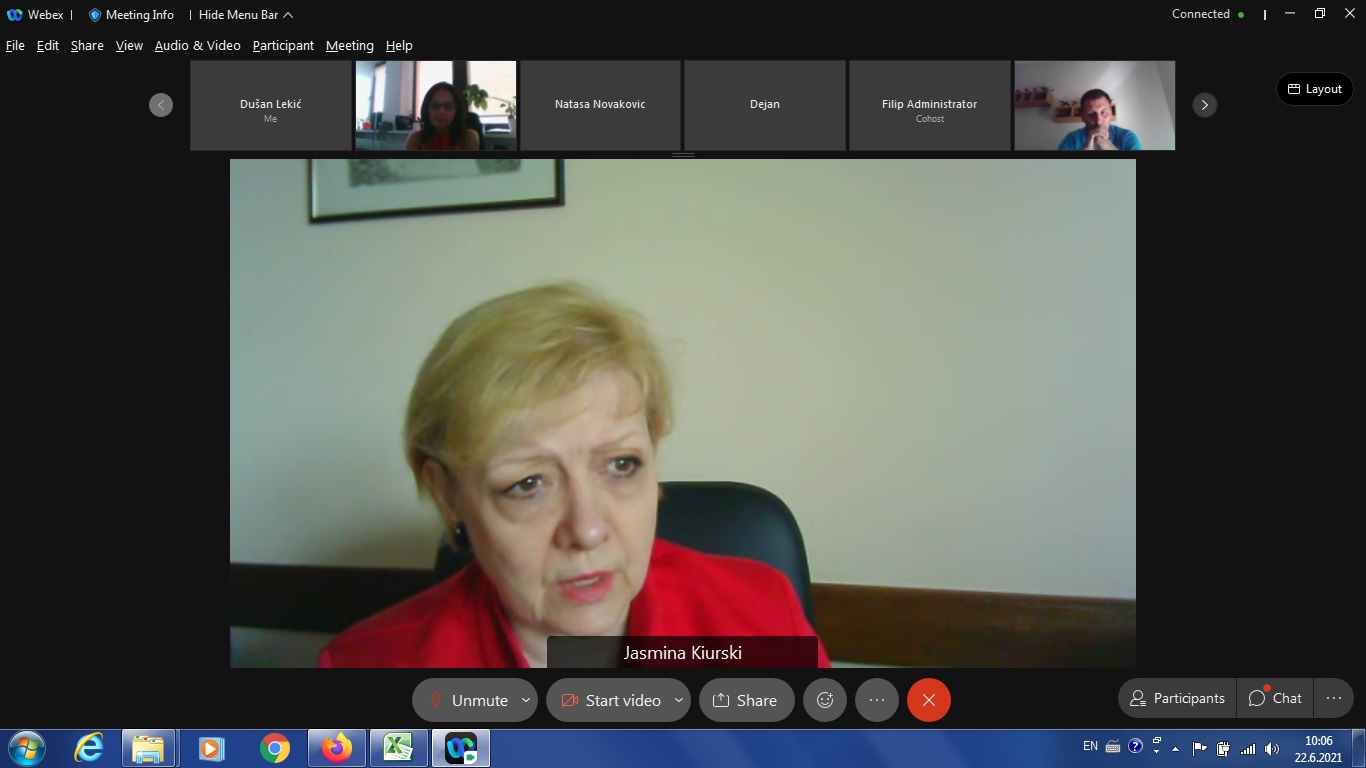Screen dimensions: 1366x768
Task: Select woman with dark hair video thumbnail
Action: (436, 105)
